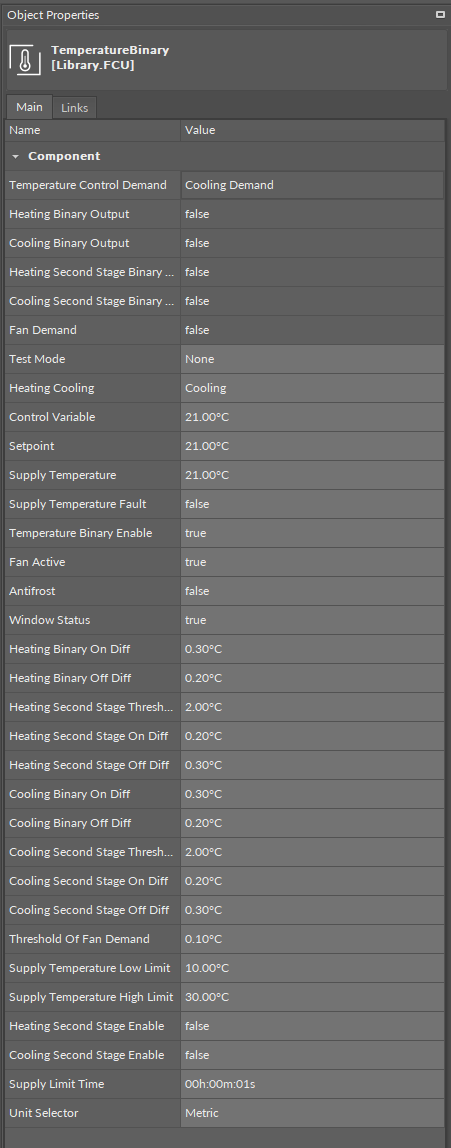451x1148 pixels.
Task: Toggle Heating Second Stage Enable value
Action: pyautogui.click(x=312, y=1026)
